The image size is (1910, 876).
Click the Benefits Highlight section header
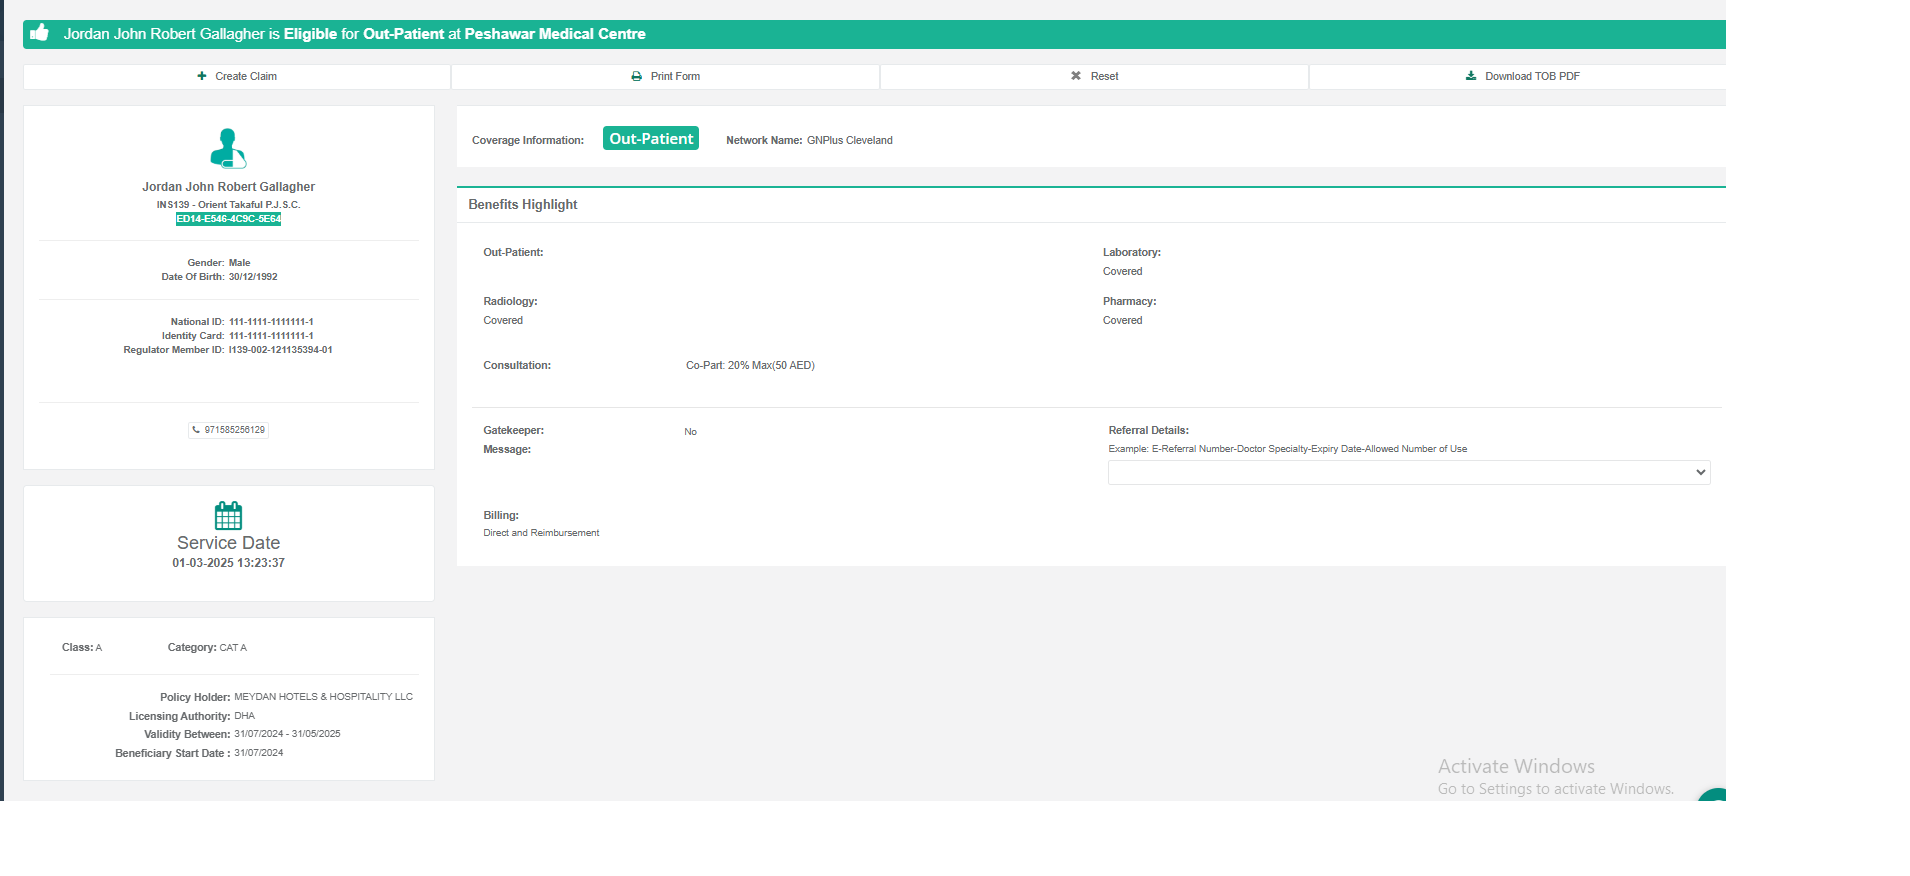pyautogui.click(x=523, y=205)
